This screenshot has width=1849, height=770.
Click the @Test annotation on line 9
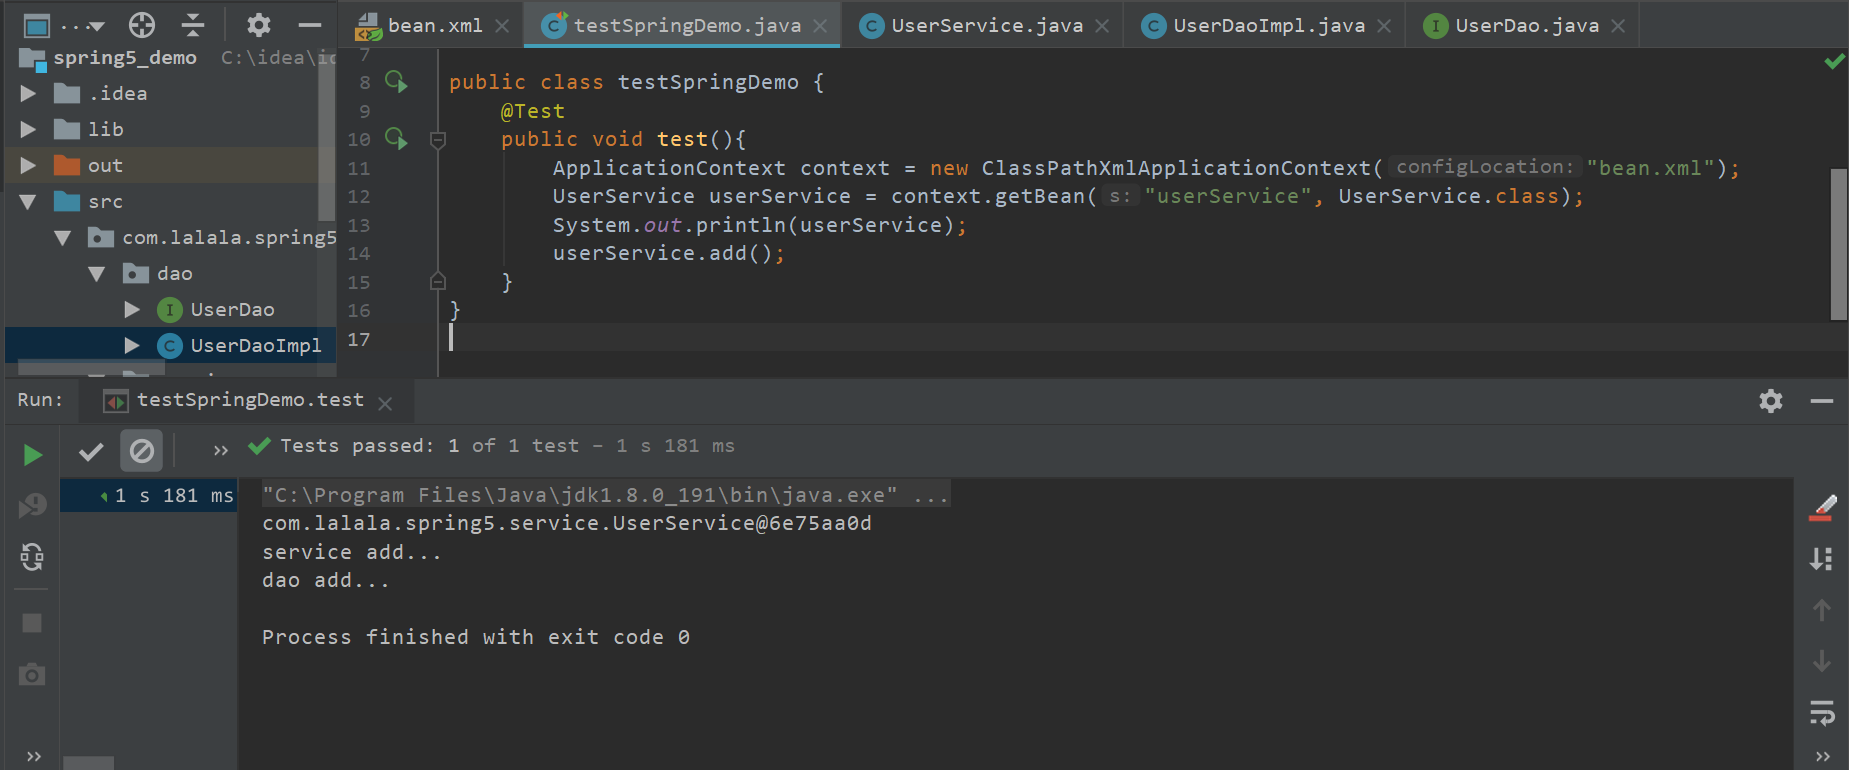[532, 111]
